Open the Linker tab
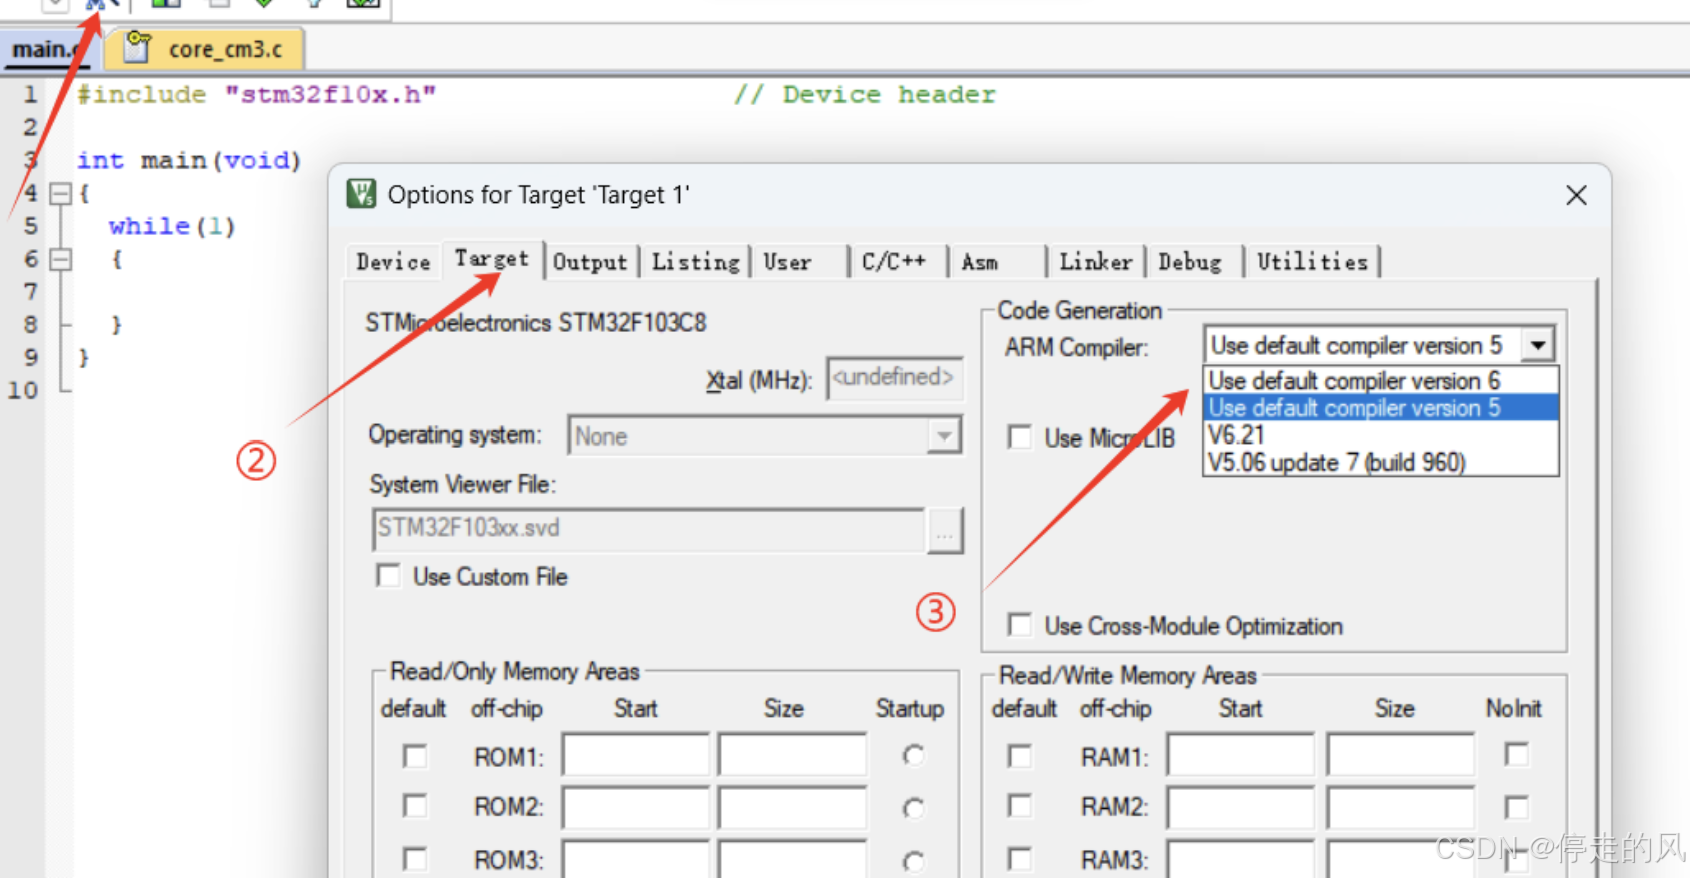 1096,262
